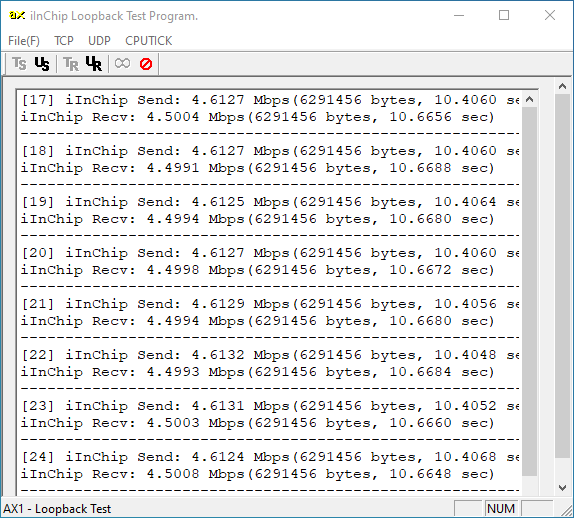The image size is (574, 518).
Task: Click the US UDP send toolbar icon
Action: coord(42,64)
